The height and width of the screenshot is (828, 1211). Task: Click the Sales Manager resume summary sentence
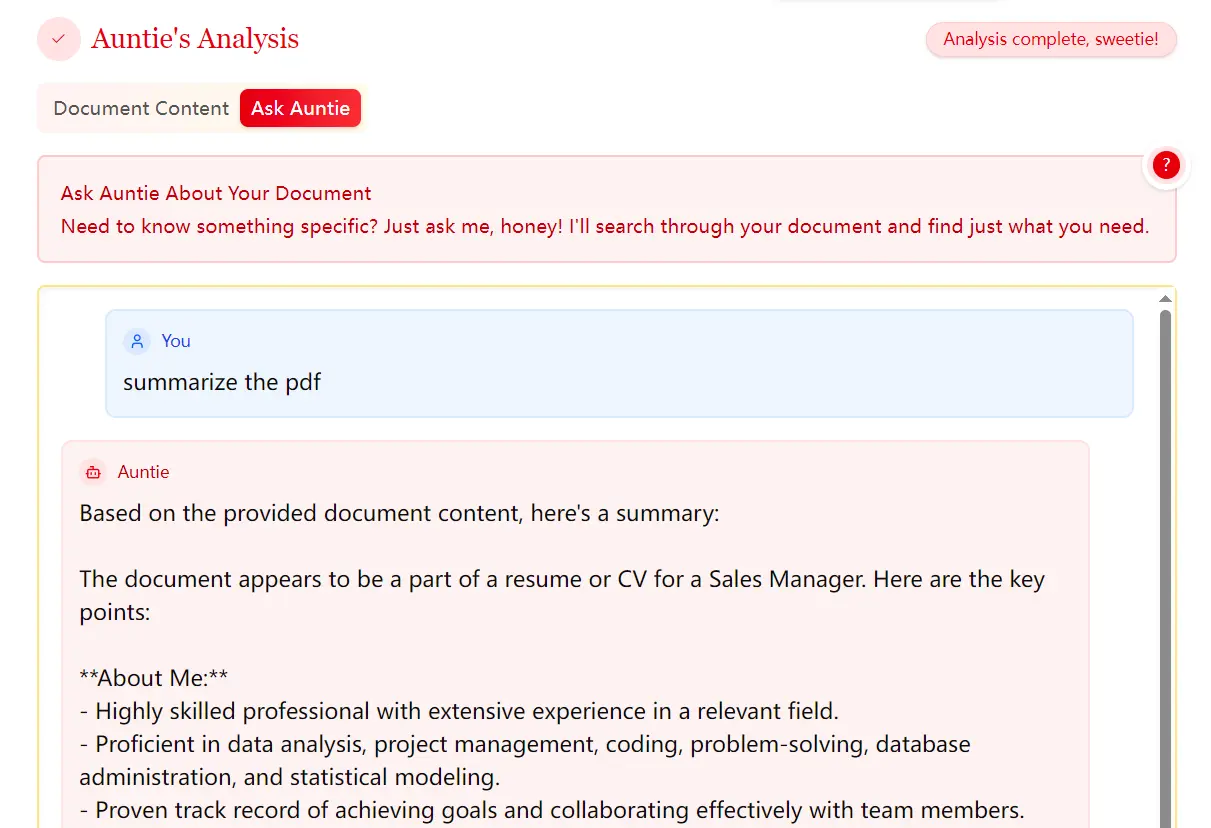pos(561,580)
